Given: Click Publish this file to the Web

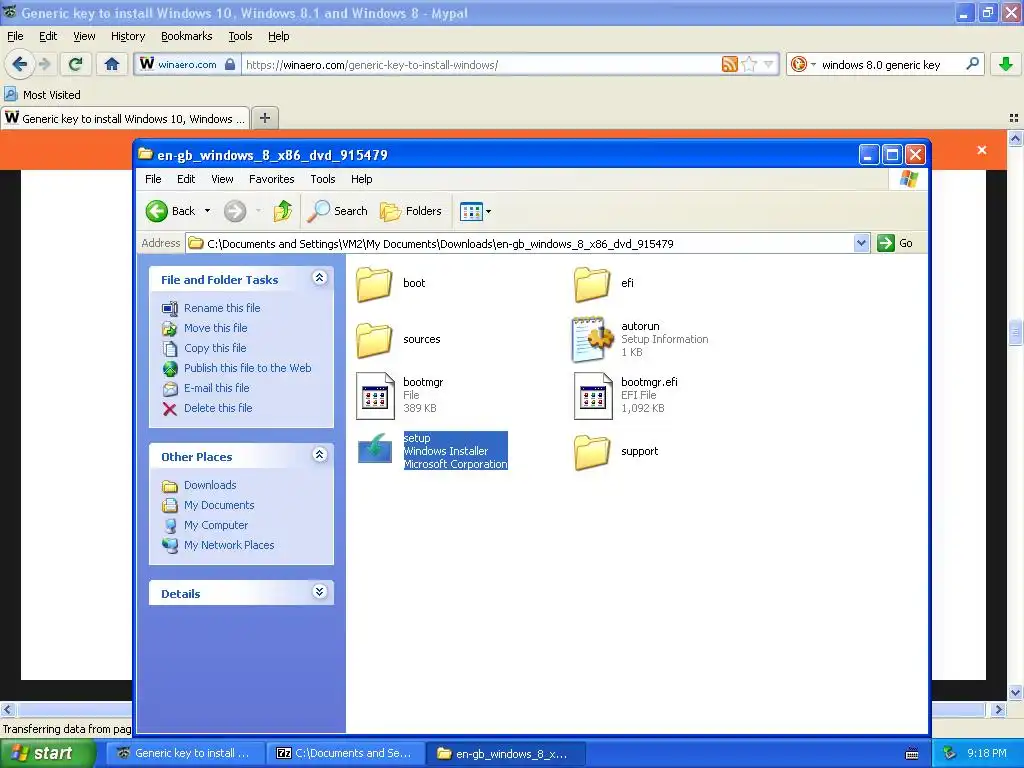Looking at the screenshot, I should (247, 368).
